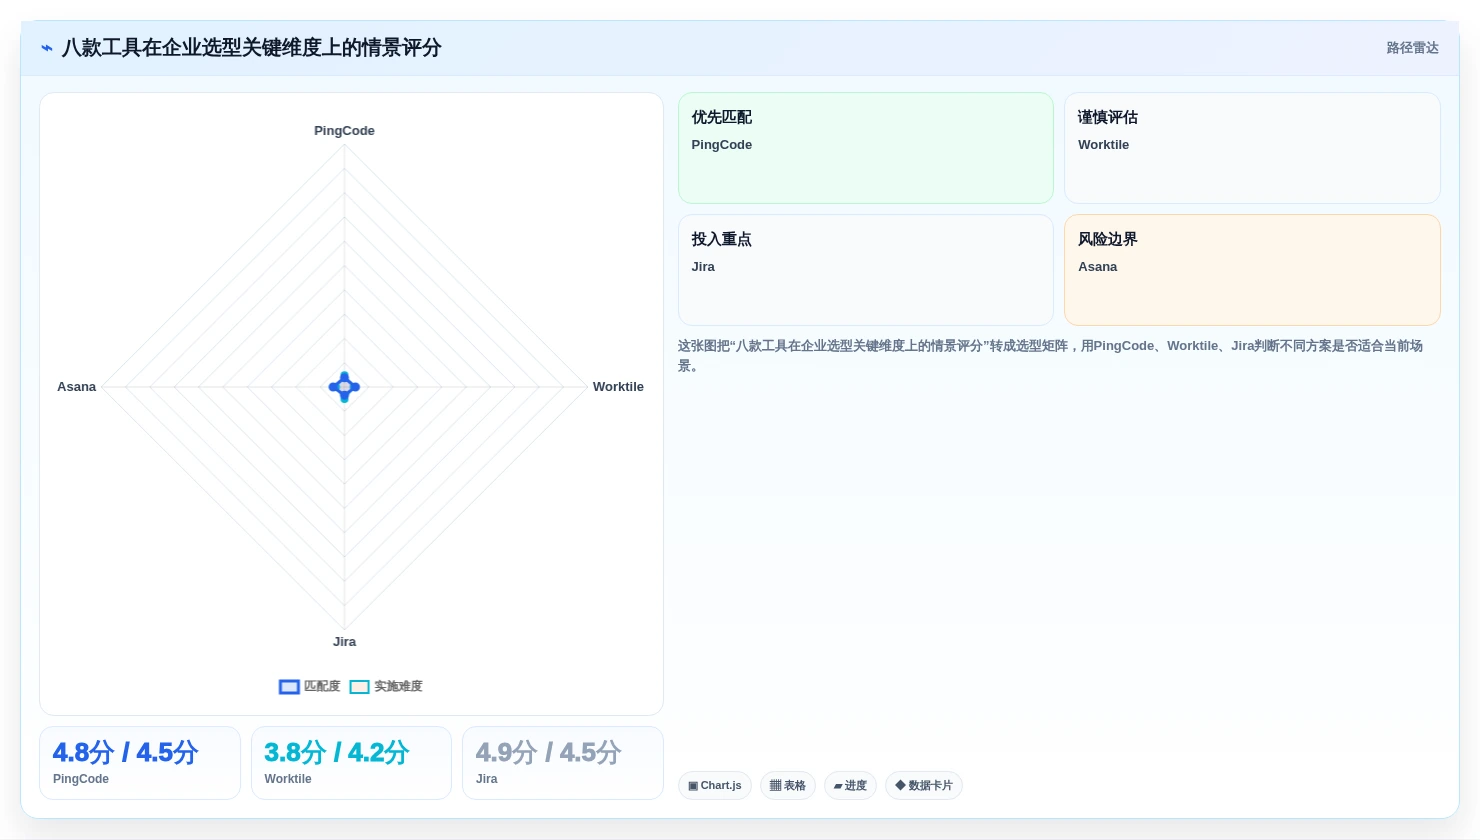The width and height of the screenshot is (1480, 840).
Task: Select the 表格 tag chip
Action: (x=788, y=786)
